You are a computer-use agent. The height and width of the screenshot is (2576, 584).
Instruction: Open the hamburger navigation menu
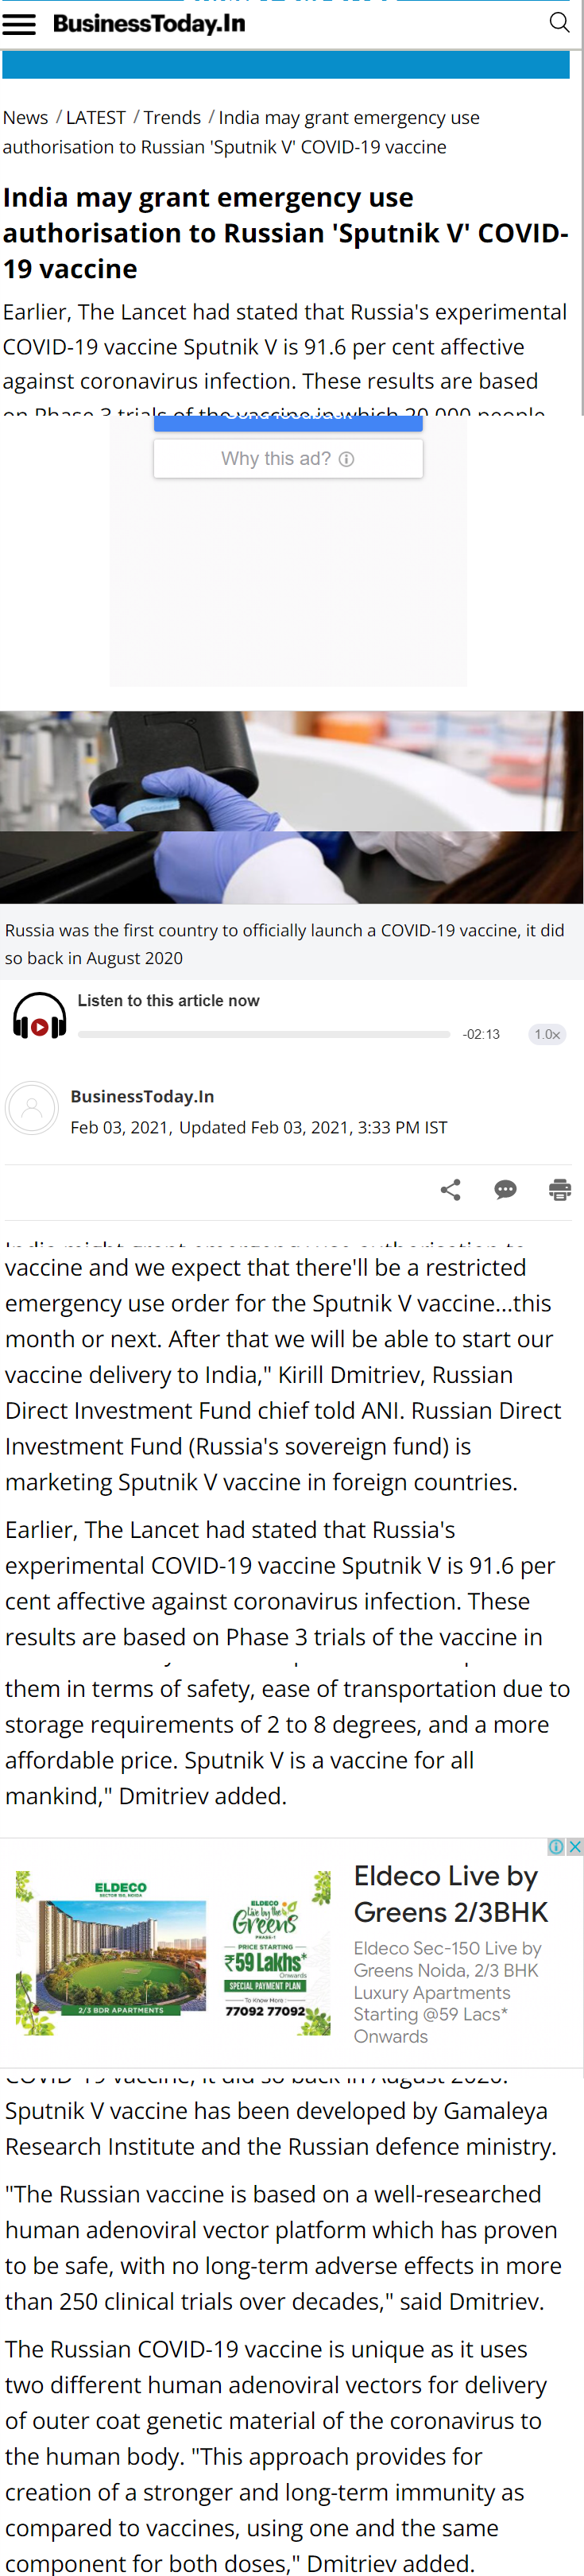tap(19, 24)
